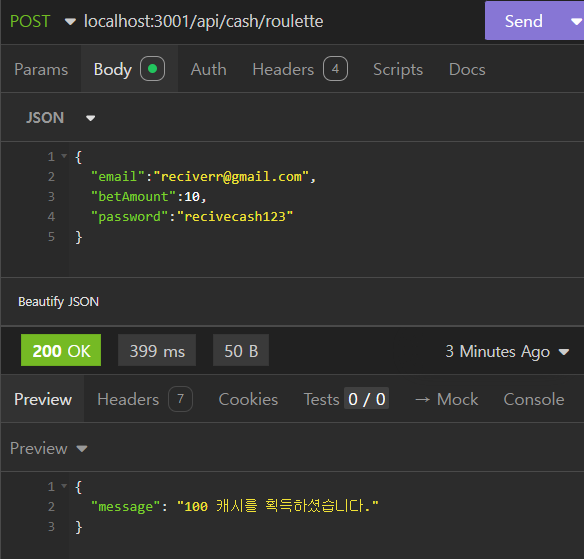
Task: Click the → Mock tab
Action: pyautogui.click(x=447, y=399)
